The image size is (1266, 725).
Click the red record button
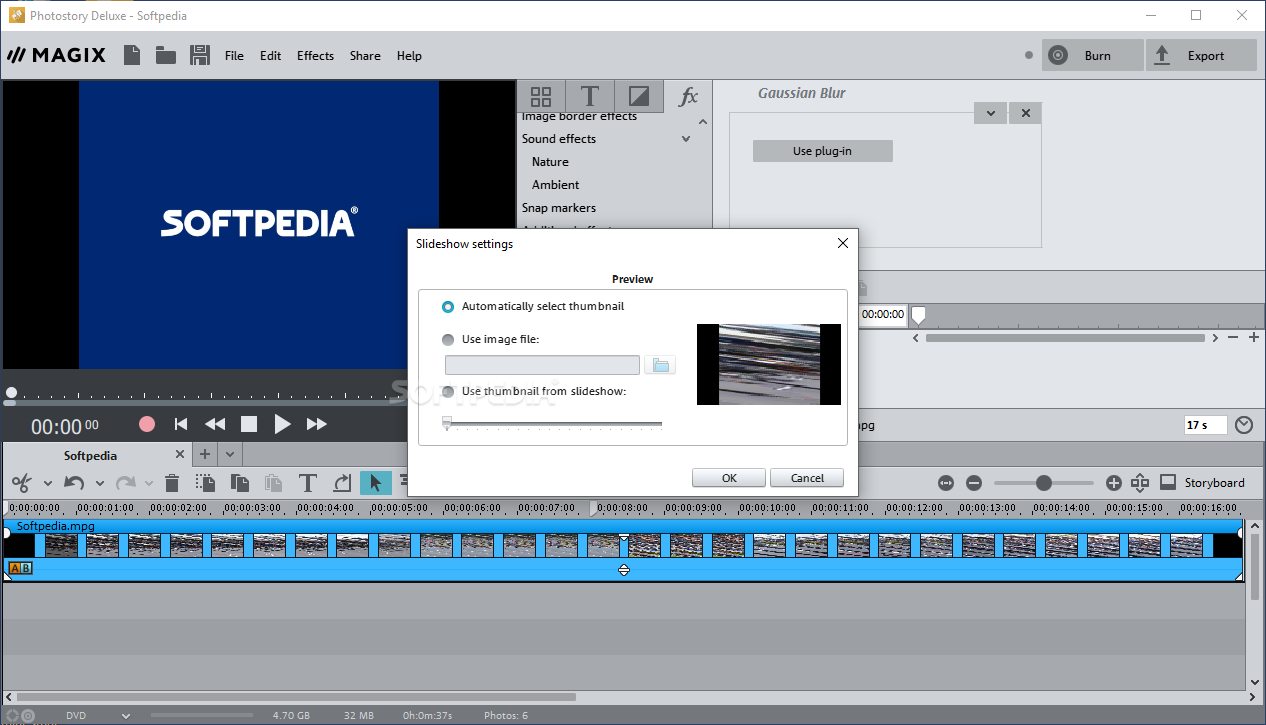click(x=147, y=424)
